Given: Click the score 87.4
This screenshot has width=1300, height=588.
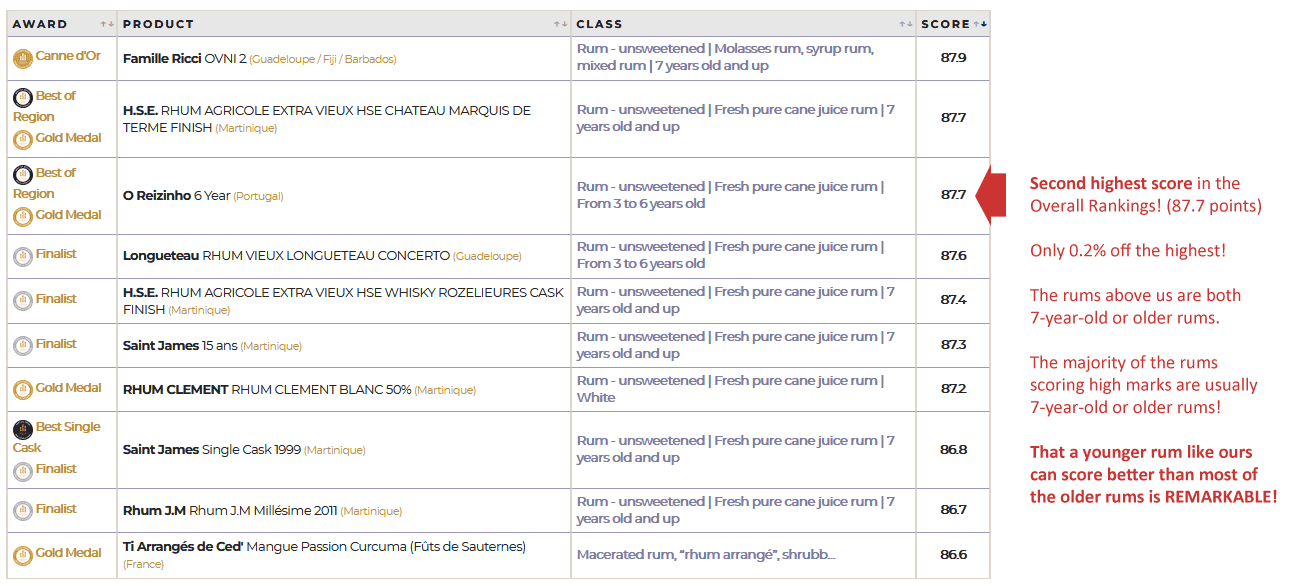Looking at the screenshot, I should click(x=953, y=300).
